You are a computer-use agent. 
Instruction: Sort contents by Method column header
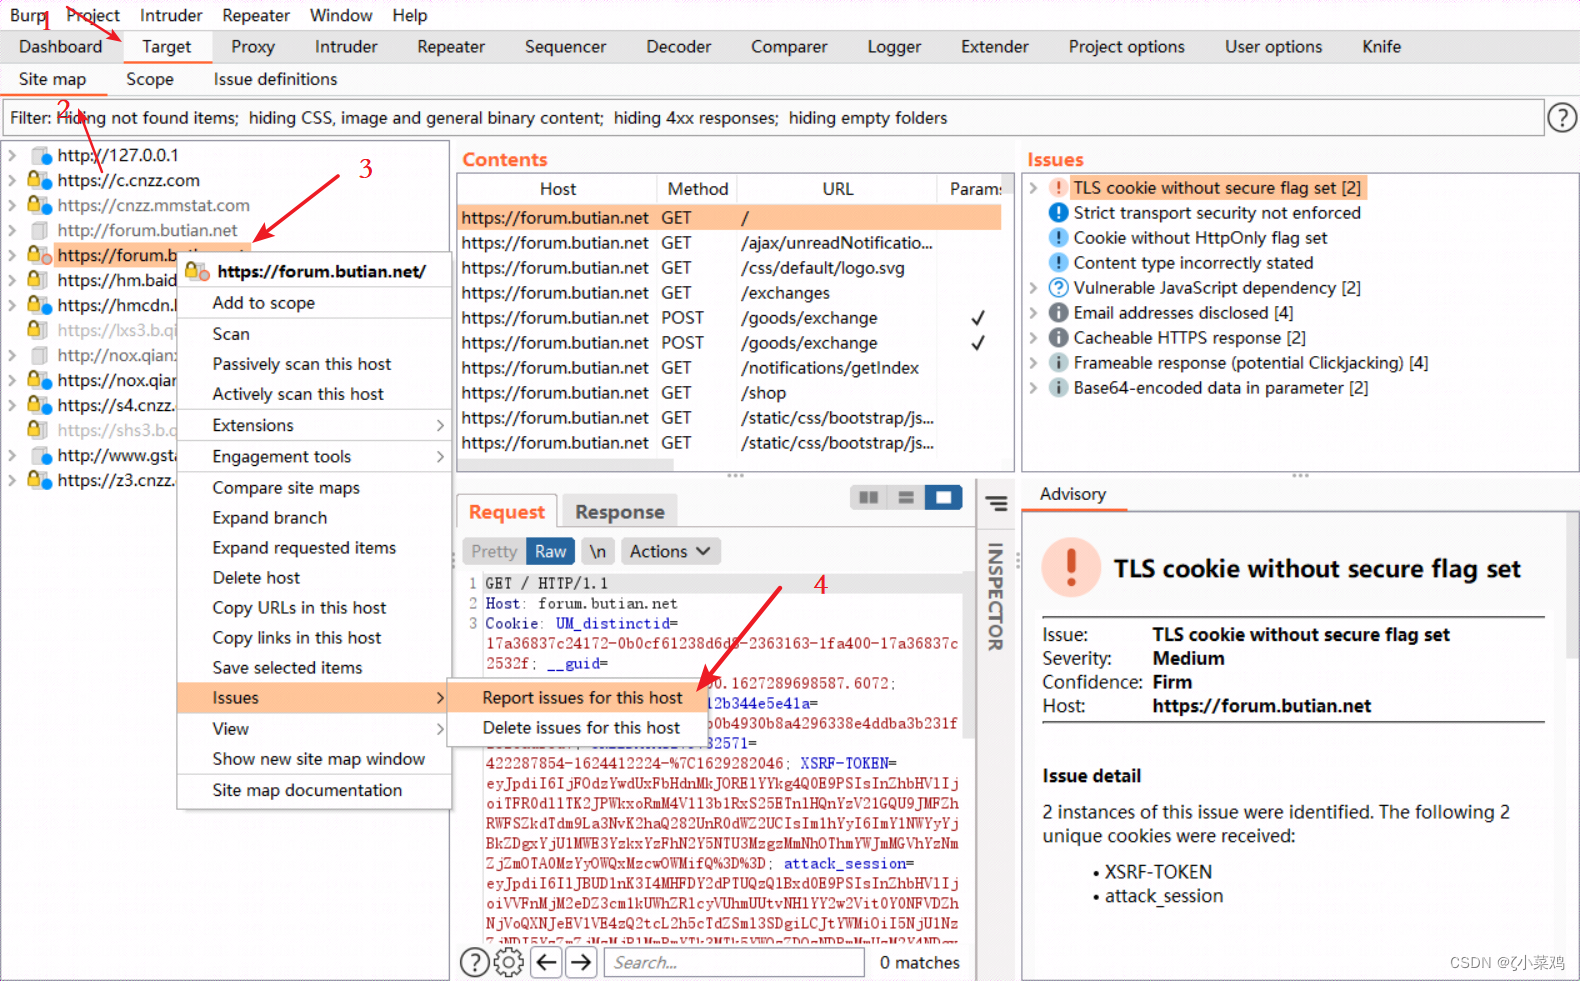[698, 189]
